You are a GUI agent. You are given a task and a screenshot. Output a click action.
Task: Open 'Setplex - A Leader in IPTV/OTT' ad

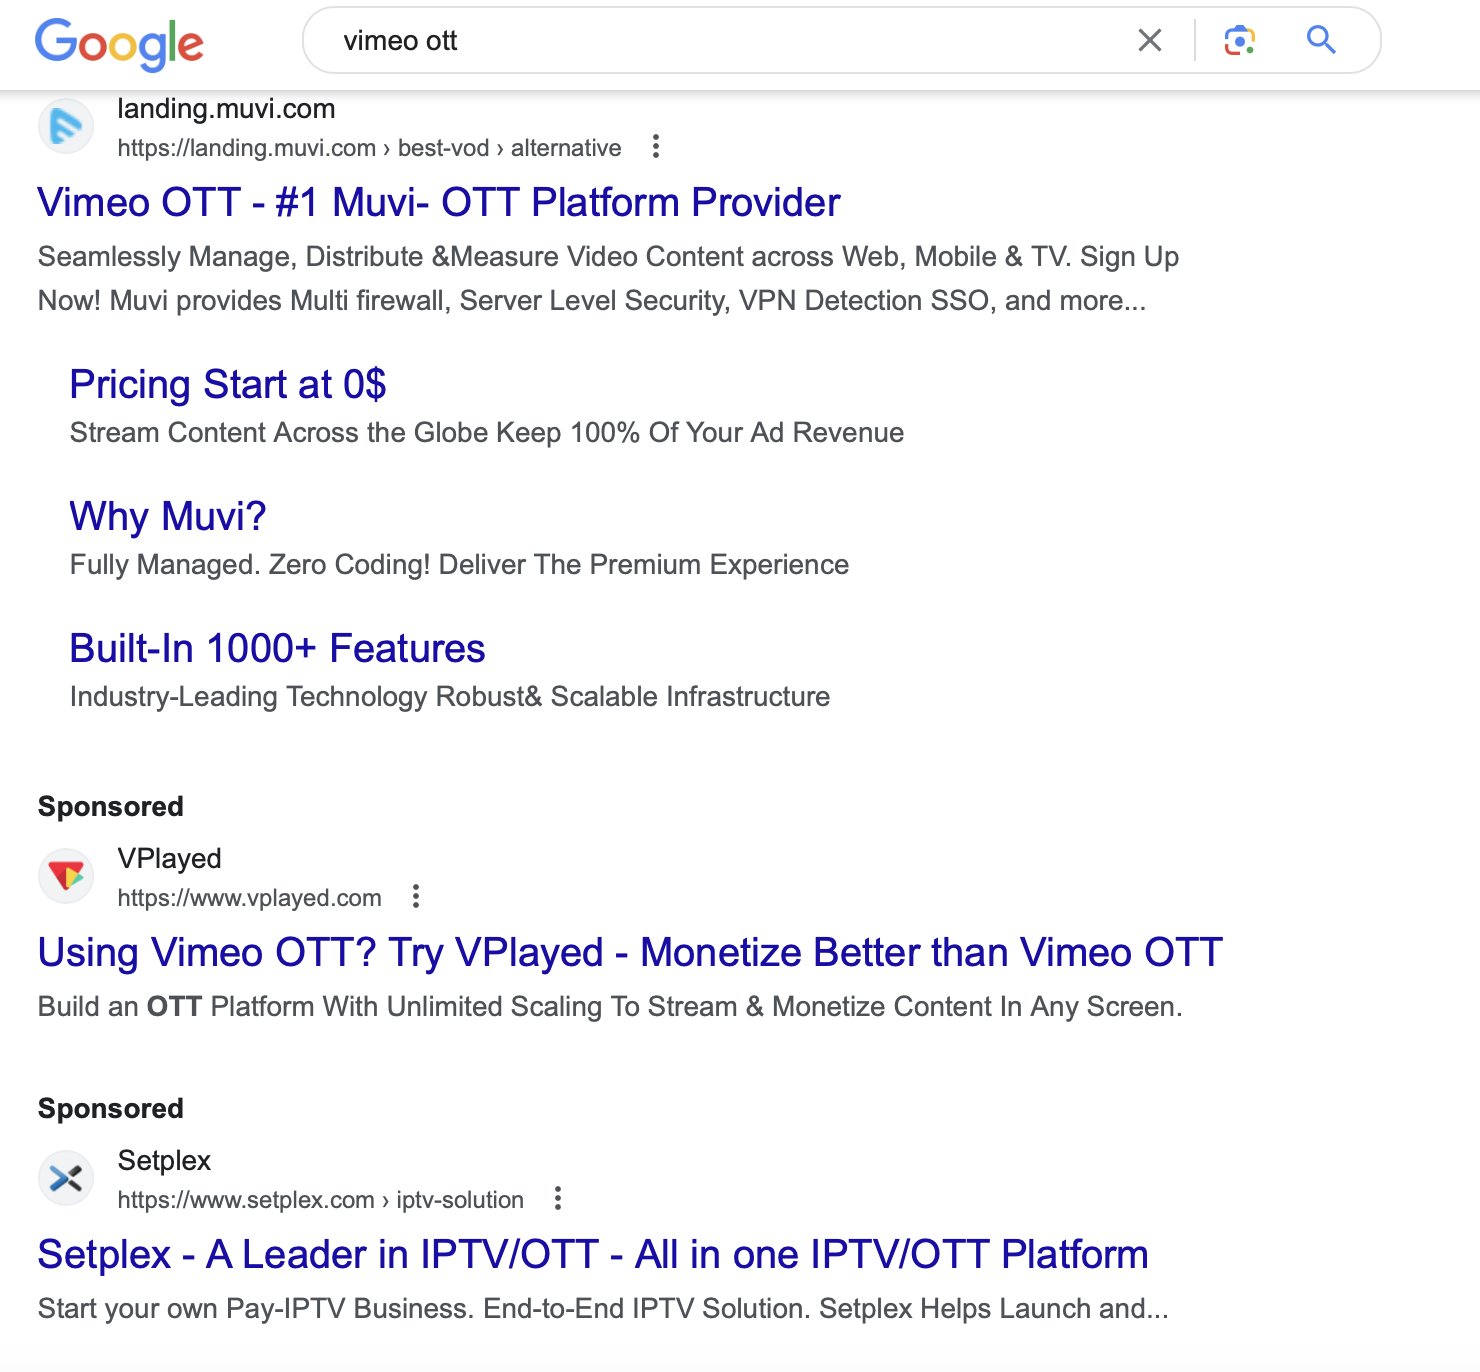[x=592, y=1255]
